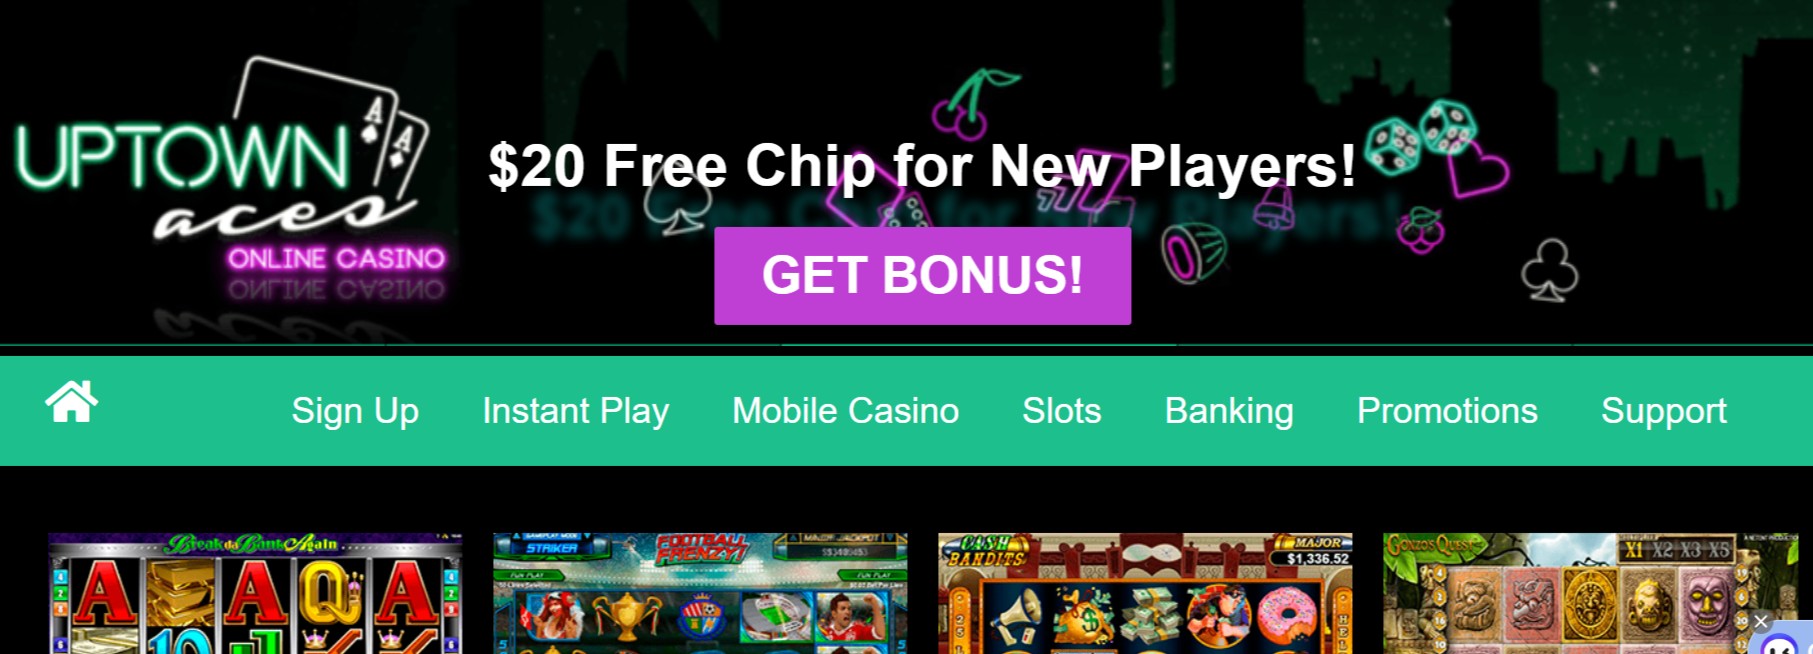Click the white club suit outline
The image size is (1813, 654).
point(1549,270)
